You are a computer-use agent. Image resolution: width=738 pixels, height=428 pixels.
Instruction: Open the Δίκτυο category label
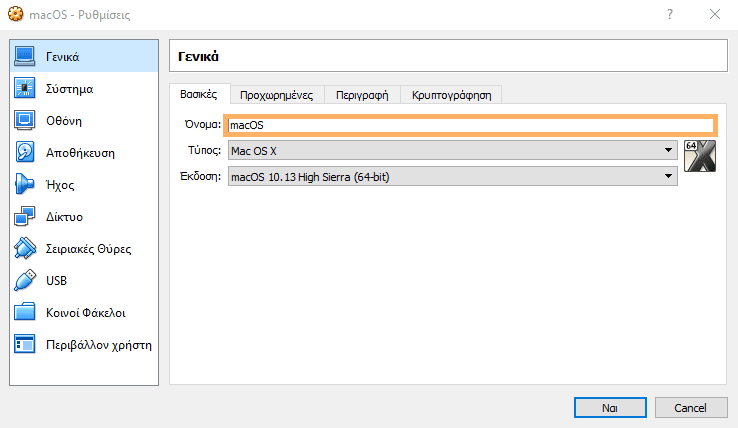(x=64, y=217)
